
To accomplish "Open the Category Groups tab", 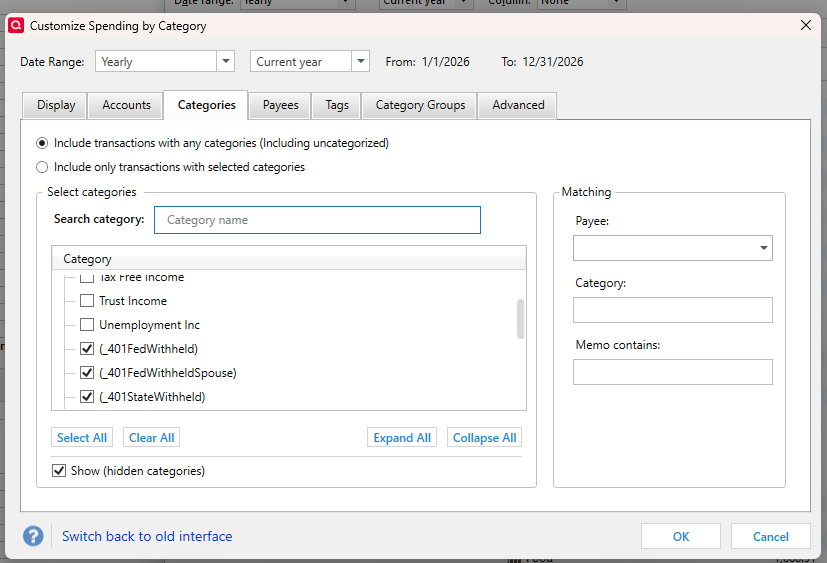I will click(420, 105).
